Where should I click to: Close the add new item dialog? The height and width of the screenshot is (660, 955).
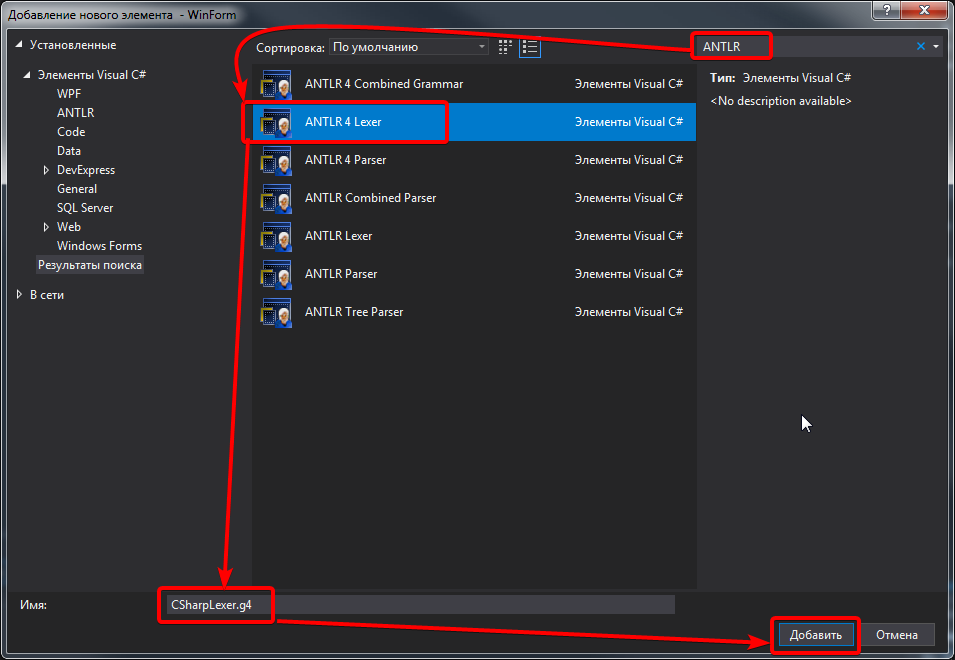(925, 10)
